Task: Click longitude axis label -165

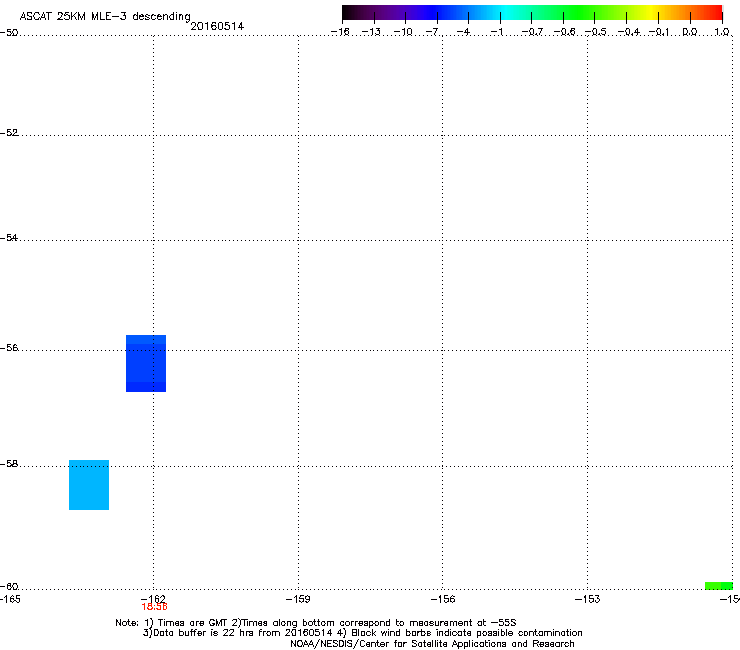Action: tap(10, 599)
